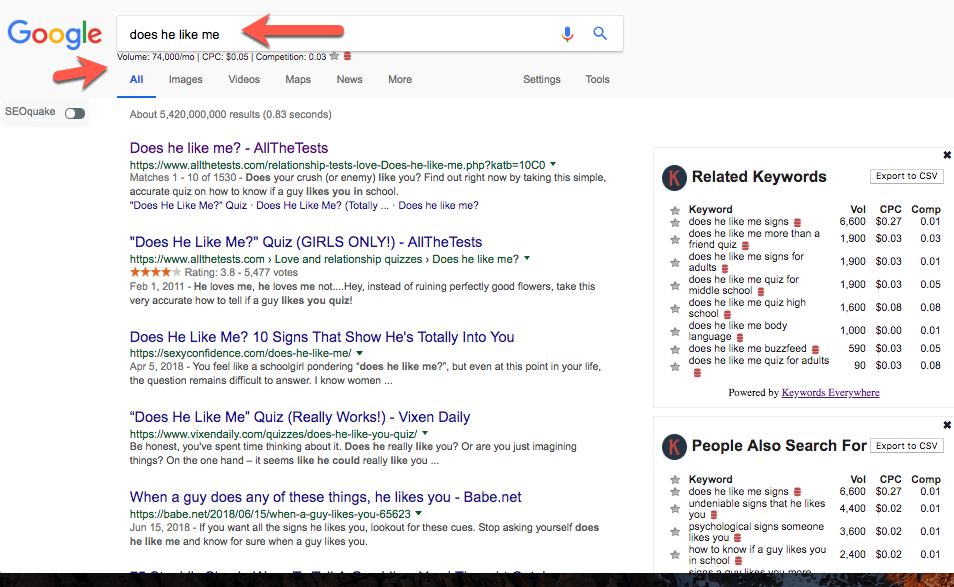Image resolution: width=954 pixels, height=587 pixels.
Task: Export People Also Search For to CSV
Action: click(x=907, y=446)
